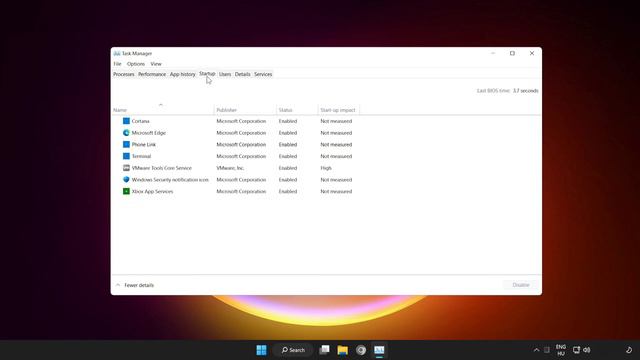Select Windows Security notification icon row name

[x=170, y=180]
